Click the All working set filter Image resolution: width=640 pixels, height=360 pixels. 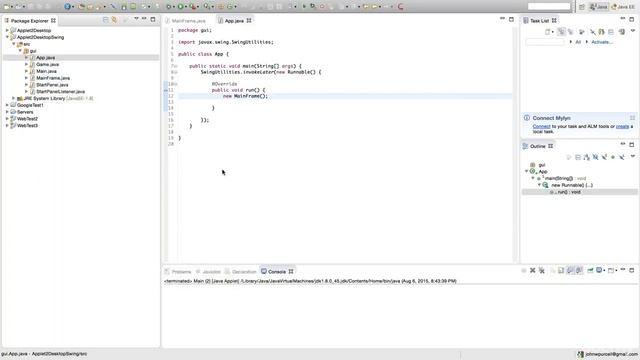point(578,42)
